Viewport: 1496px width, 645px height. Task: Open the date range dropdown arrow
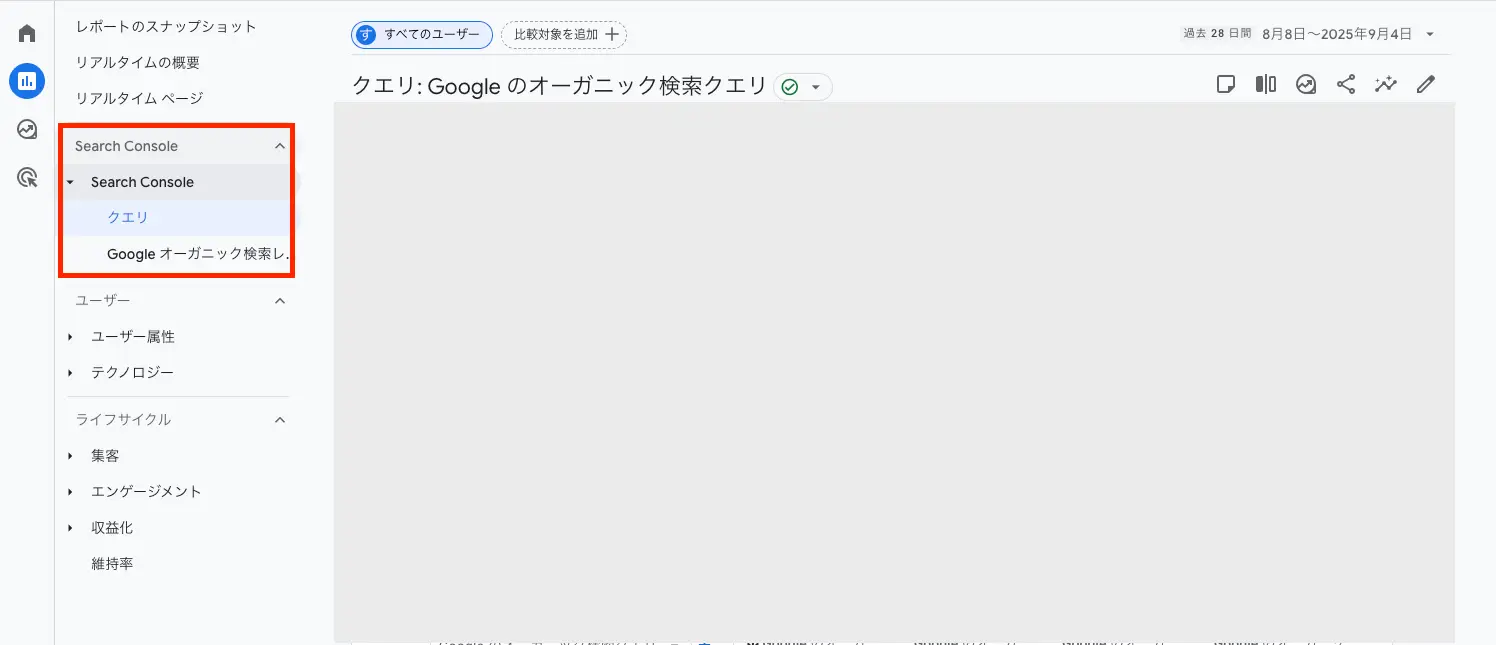coord(1430,34)
